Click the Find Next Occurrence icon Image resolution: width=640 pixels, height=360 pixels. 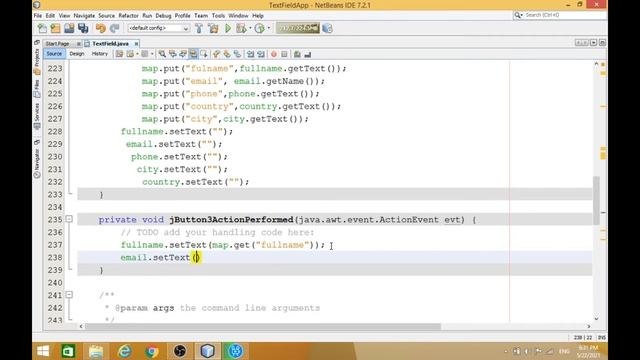(183, 54)
